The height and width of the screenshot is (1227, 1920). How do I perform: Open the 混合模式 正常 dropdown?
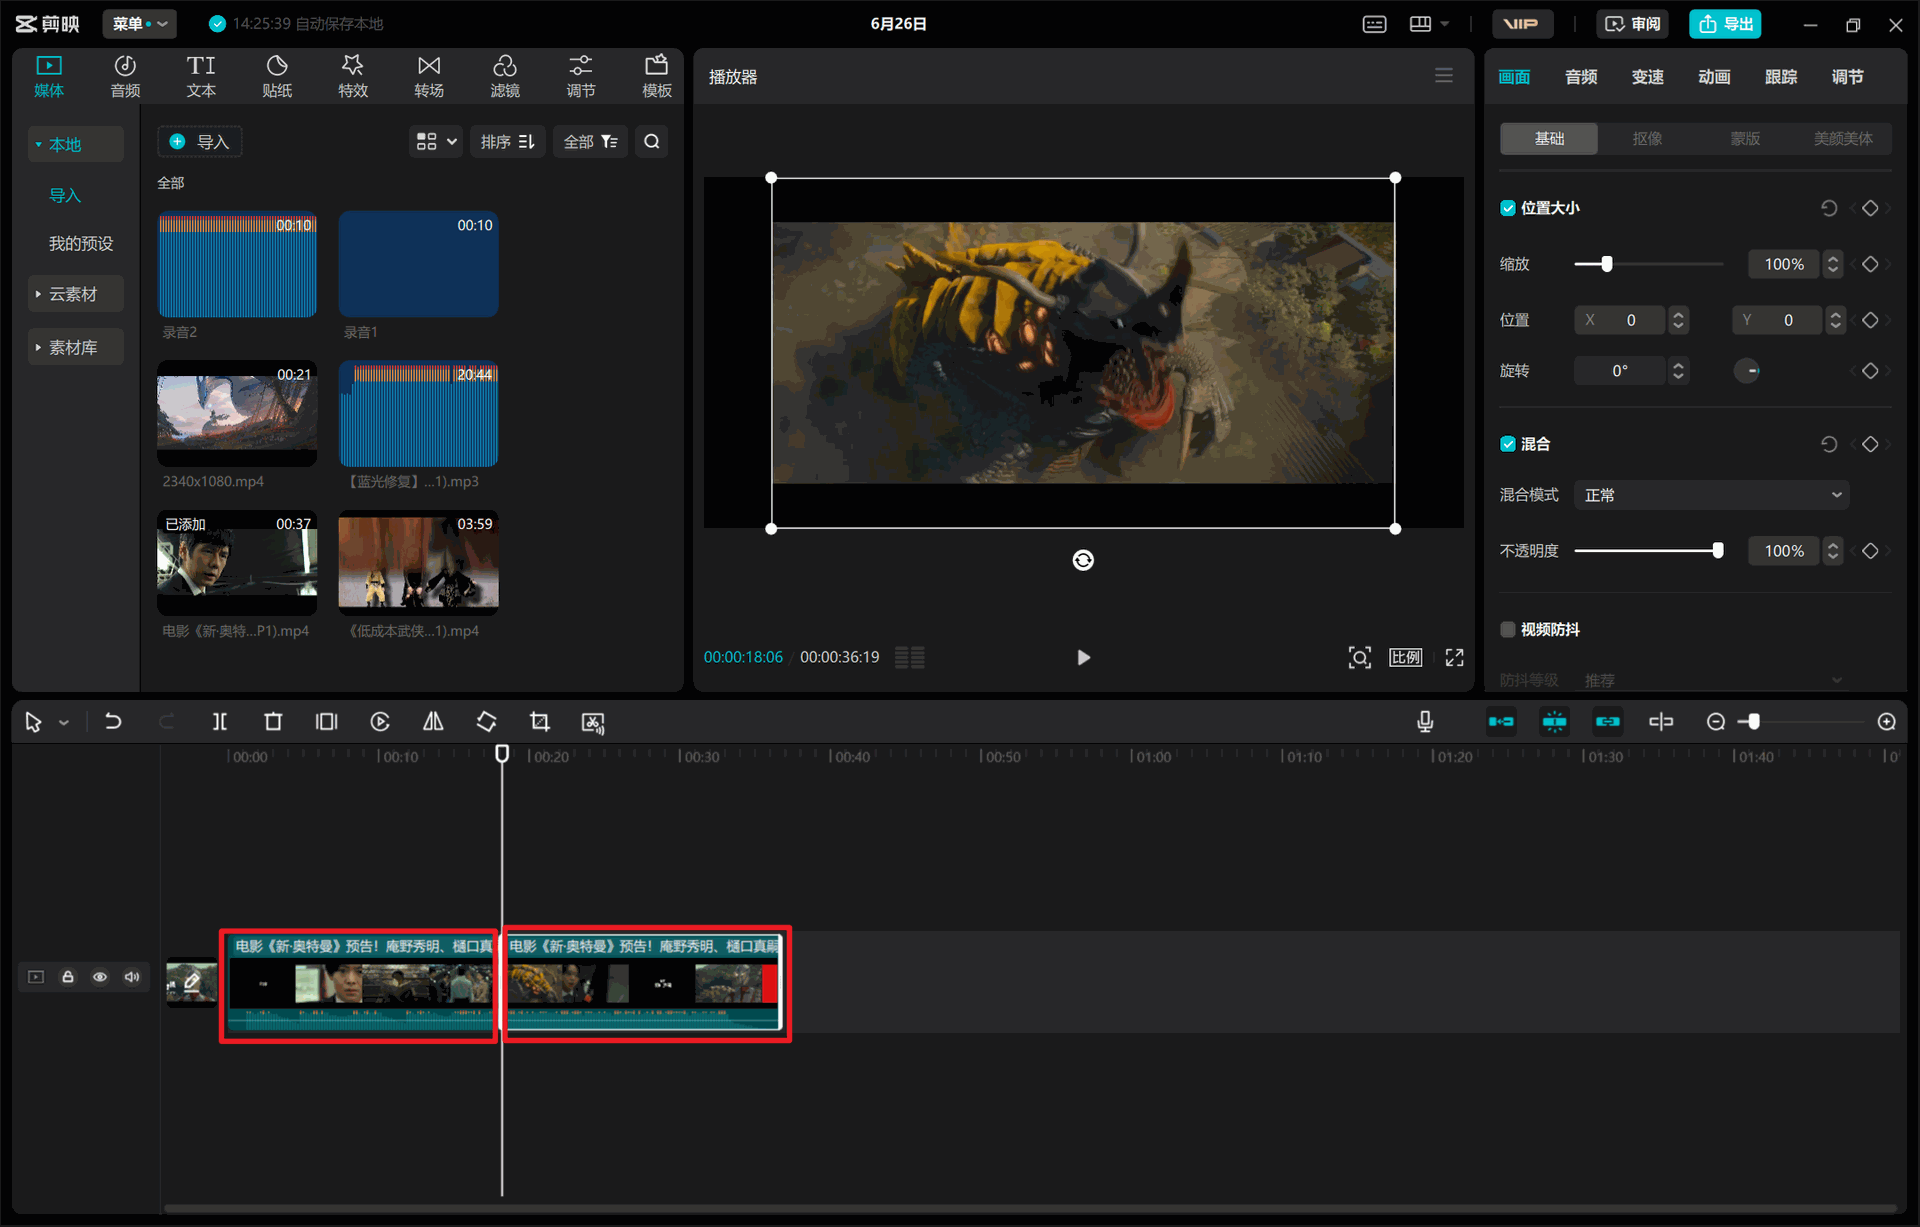1711,495
